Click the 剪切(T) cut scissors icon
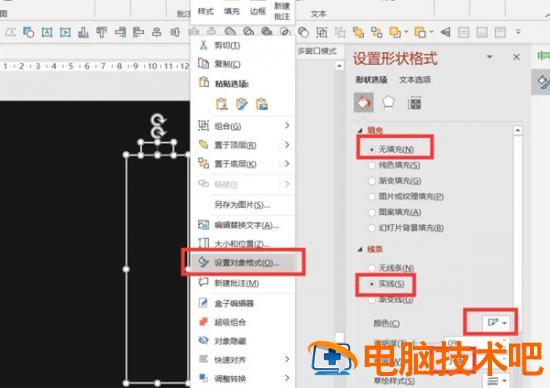This screenshot has height=388, width=550. click(x=203, y=45)
